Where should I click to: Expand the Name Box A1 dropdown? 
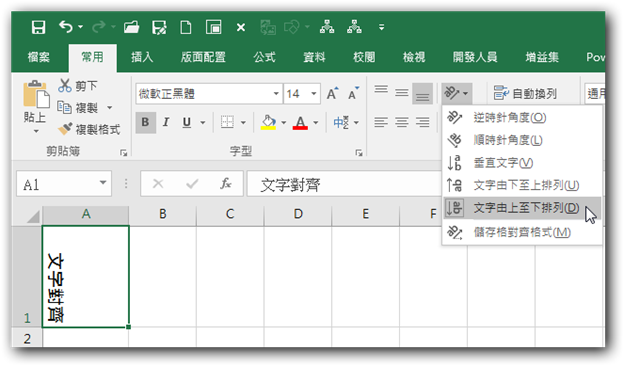[x=103, y=183]
